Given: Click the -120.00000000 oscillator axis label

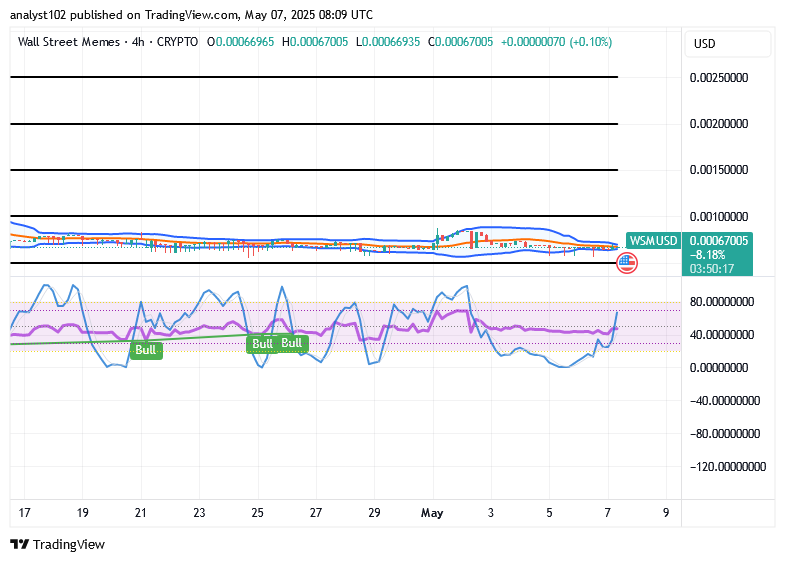Looking at the screenshot, I should (727, 467).
